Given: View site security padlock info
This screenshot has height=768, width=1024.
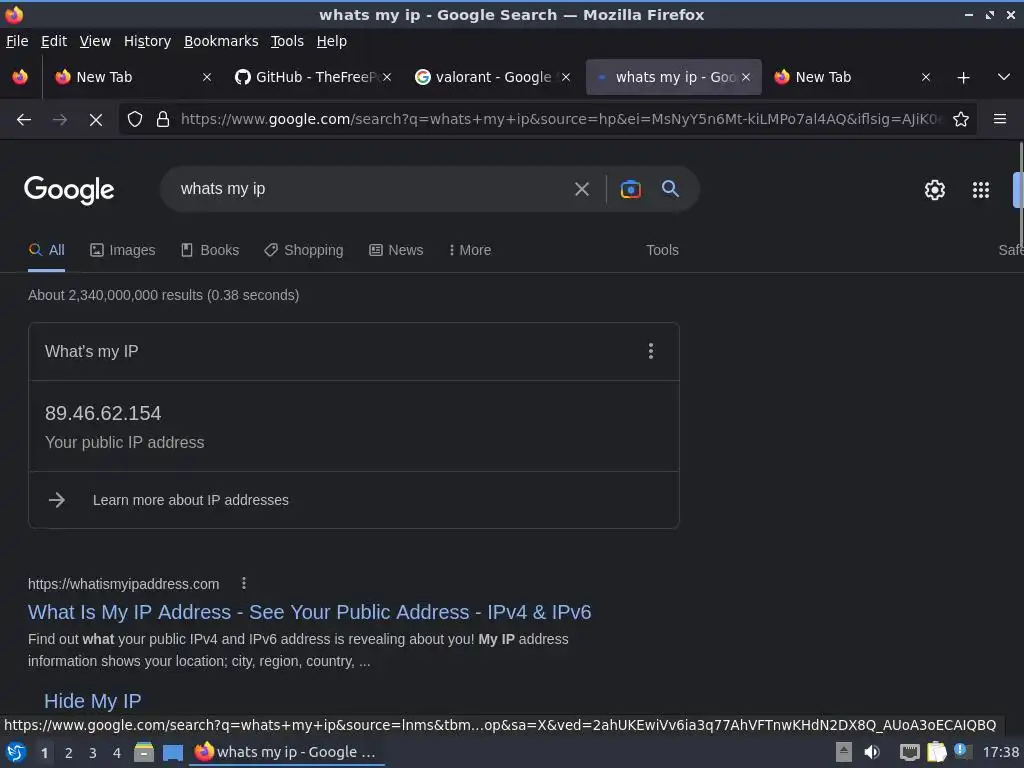Looking at the screenshot, I should pyautogui.click(x=163, y=120).
